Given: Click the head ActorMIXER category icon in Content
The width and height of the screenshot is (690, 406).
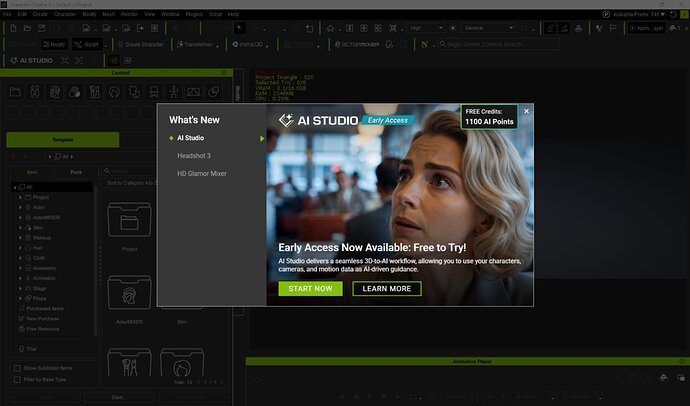Looking at the screenshot, I should [x=55, y=92].
